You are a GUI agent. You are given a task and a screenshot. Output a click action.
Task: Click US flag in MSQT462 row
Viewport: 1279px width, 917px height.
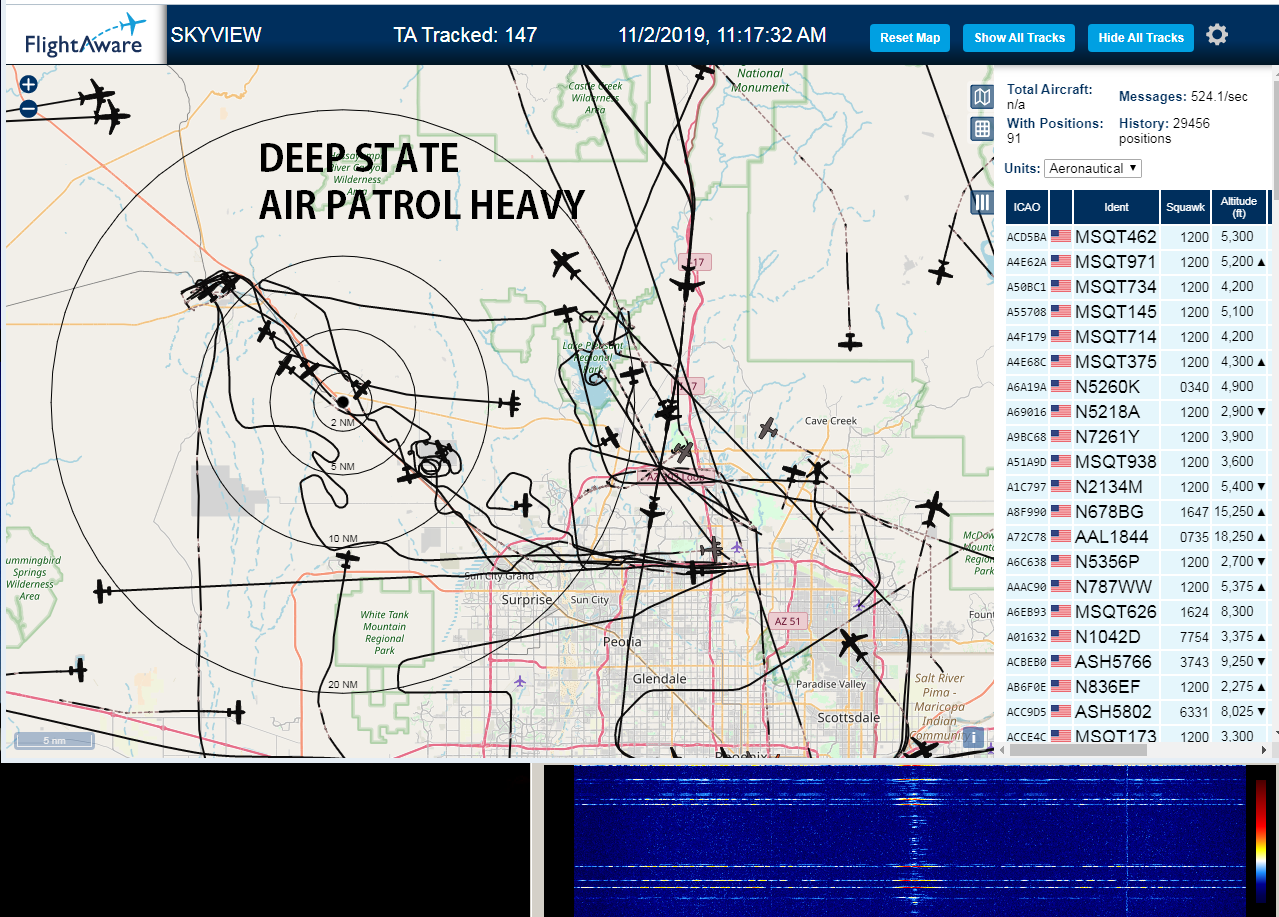(1061, 237)
